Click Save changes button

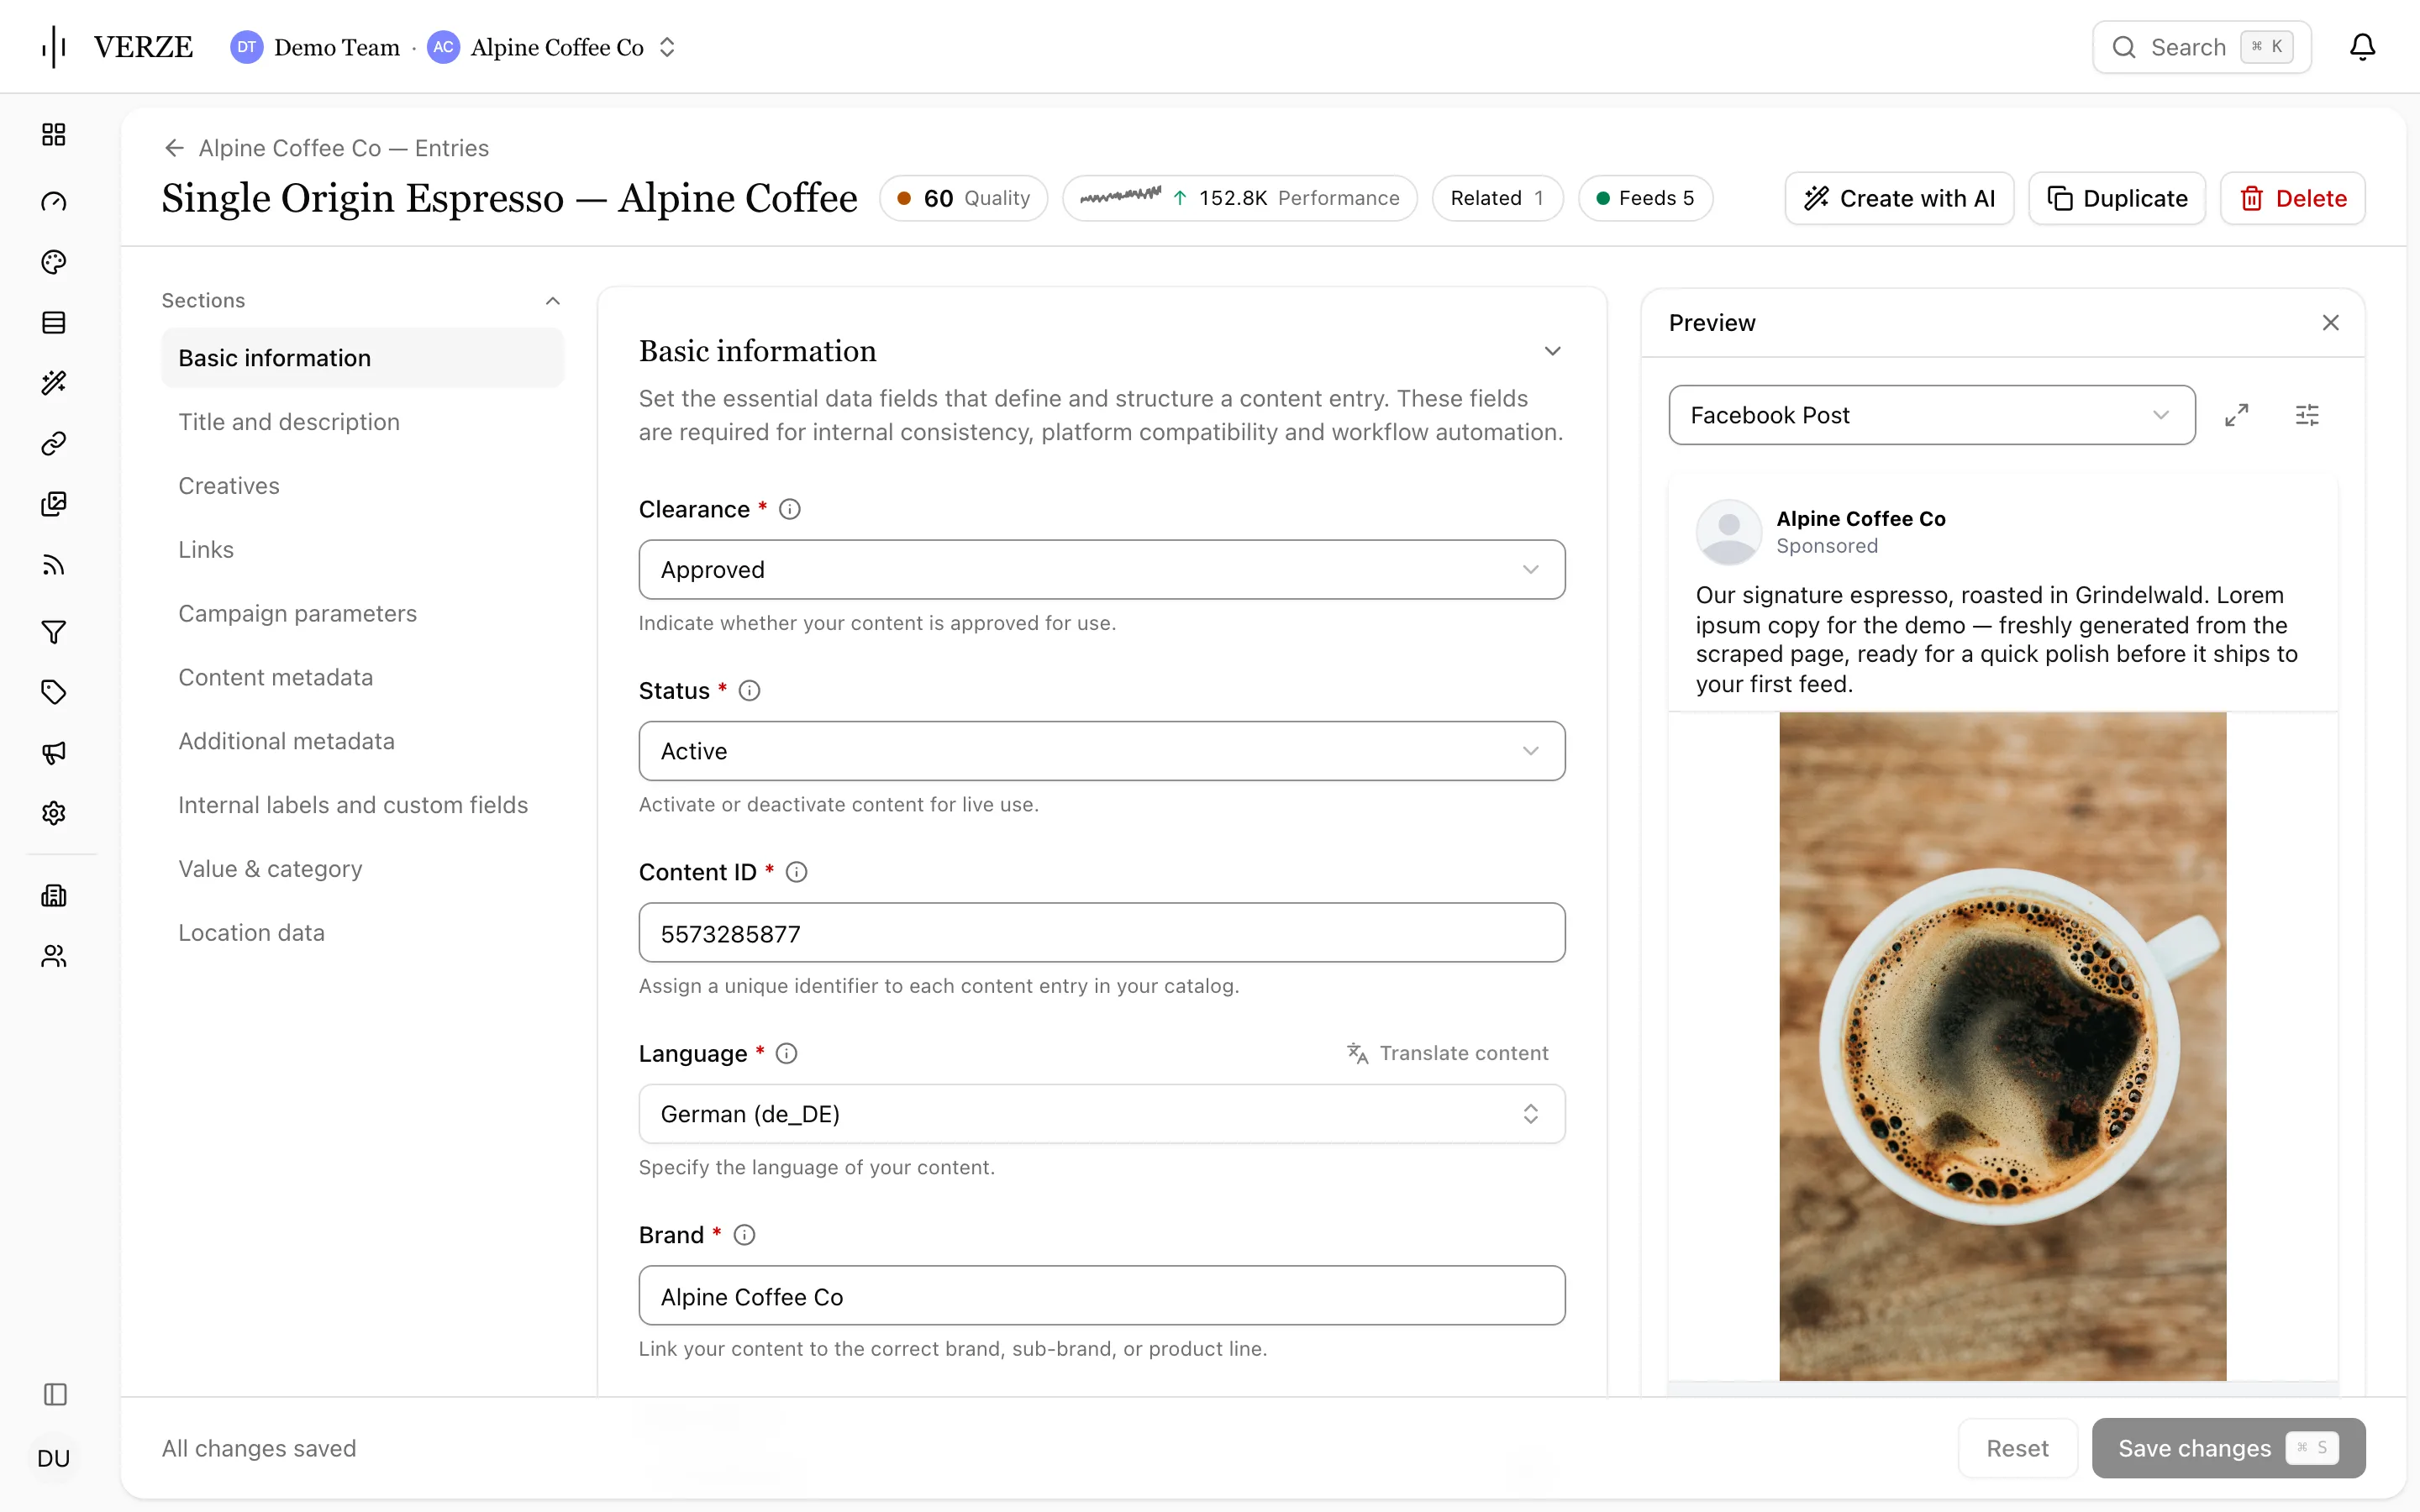click(x=2229, y=1448)
